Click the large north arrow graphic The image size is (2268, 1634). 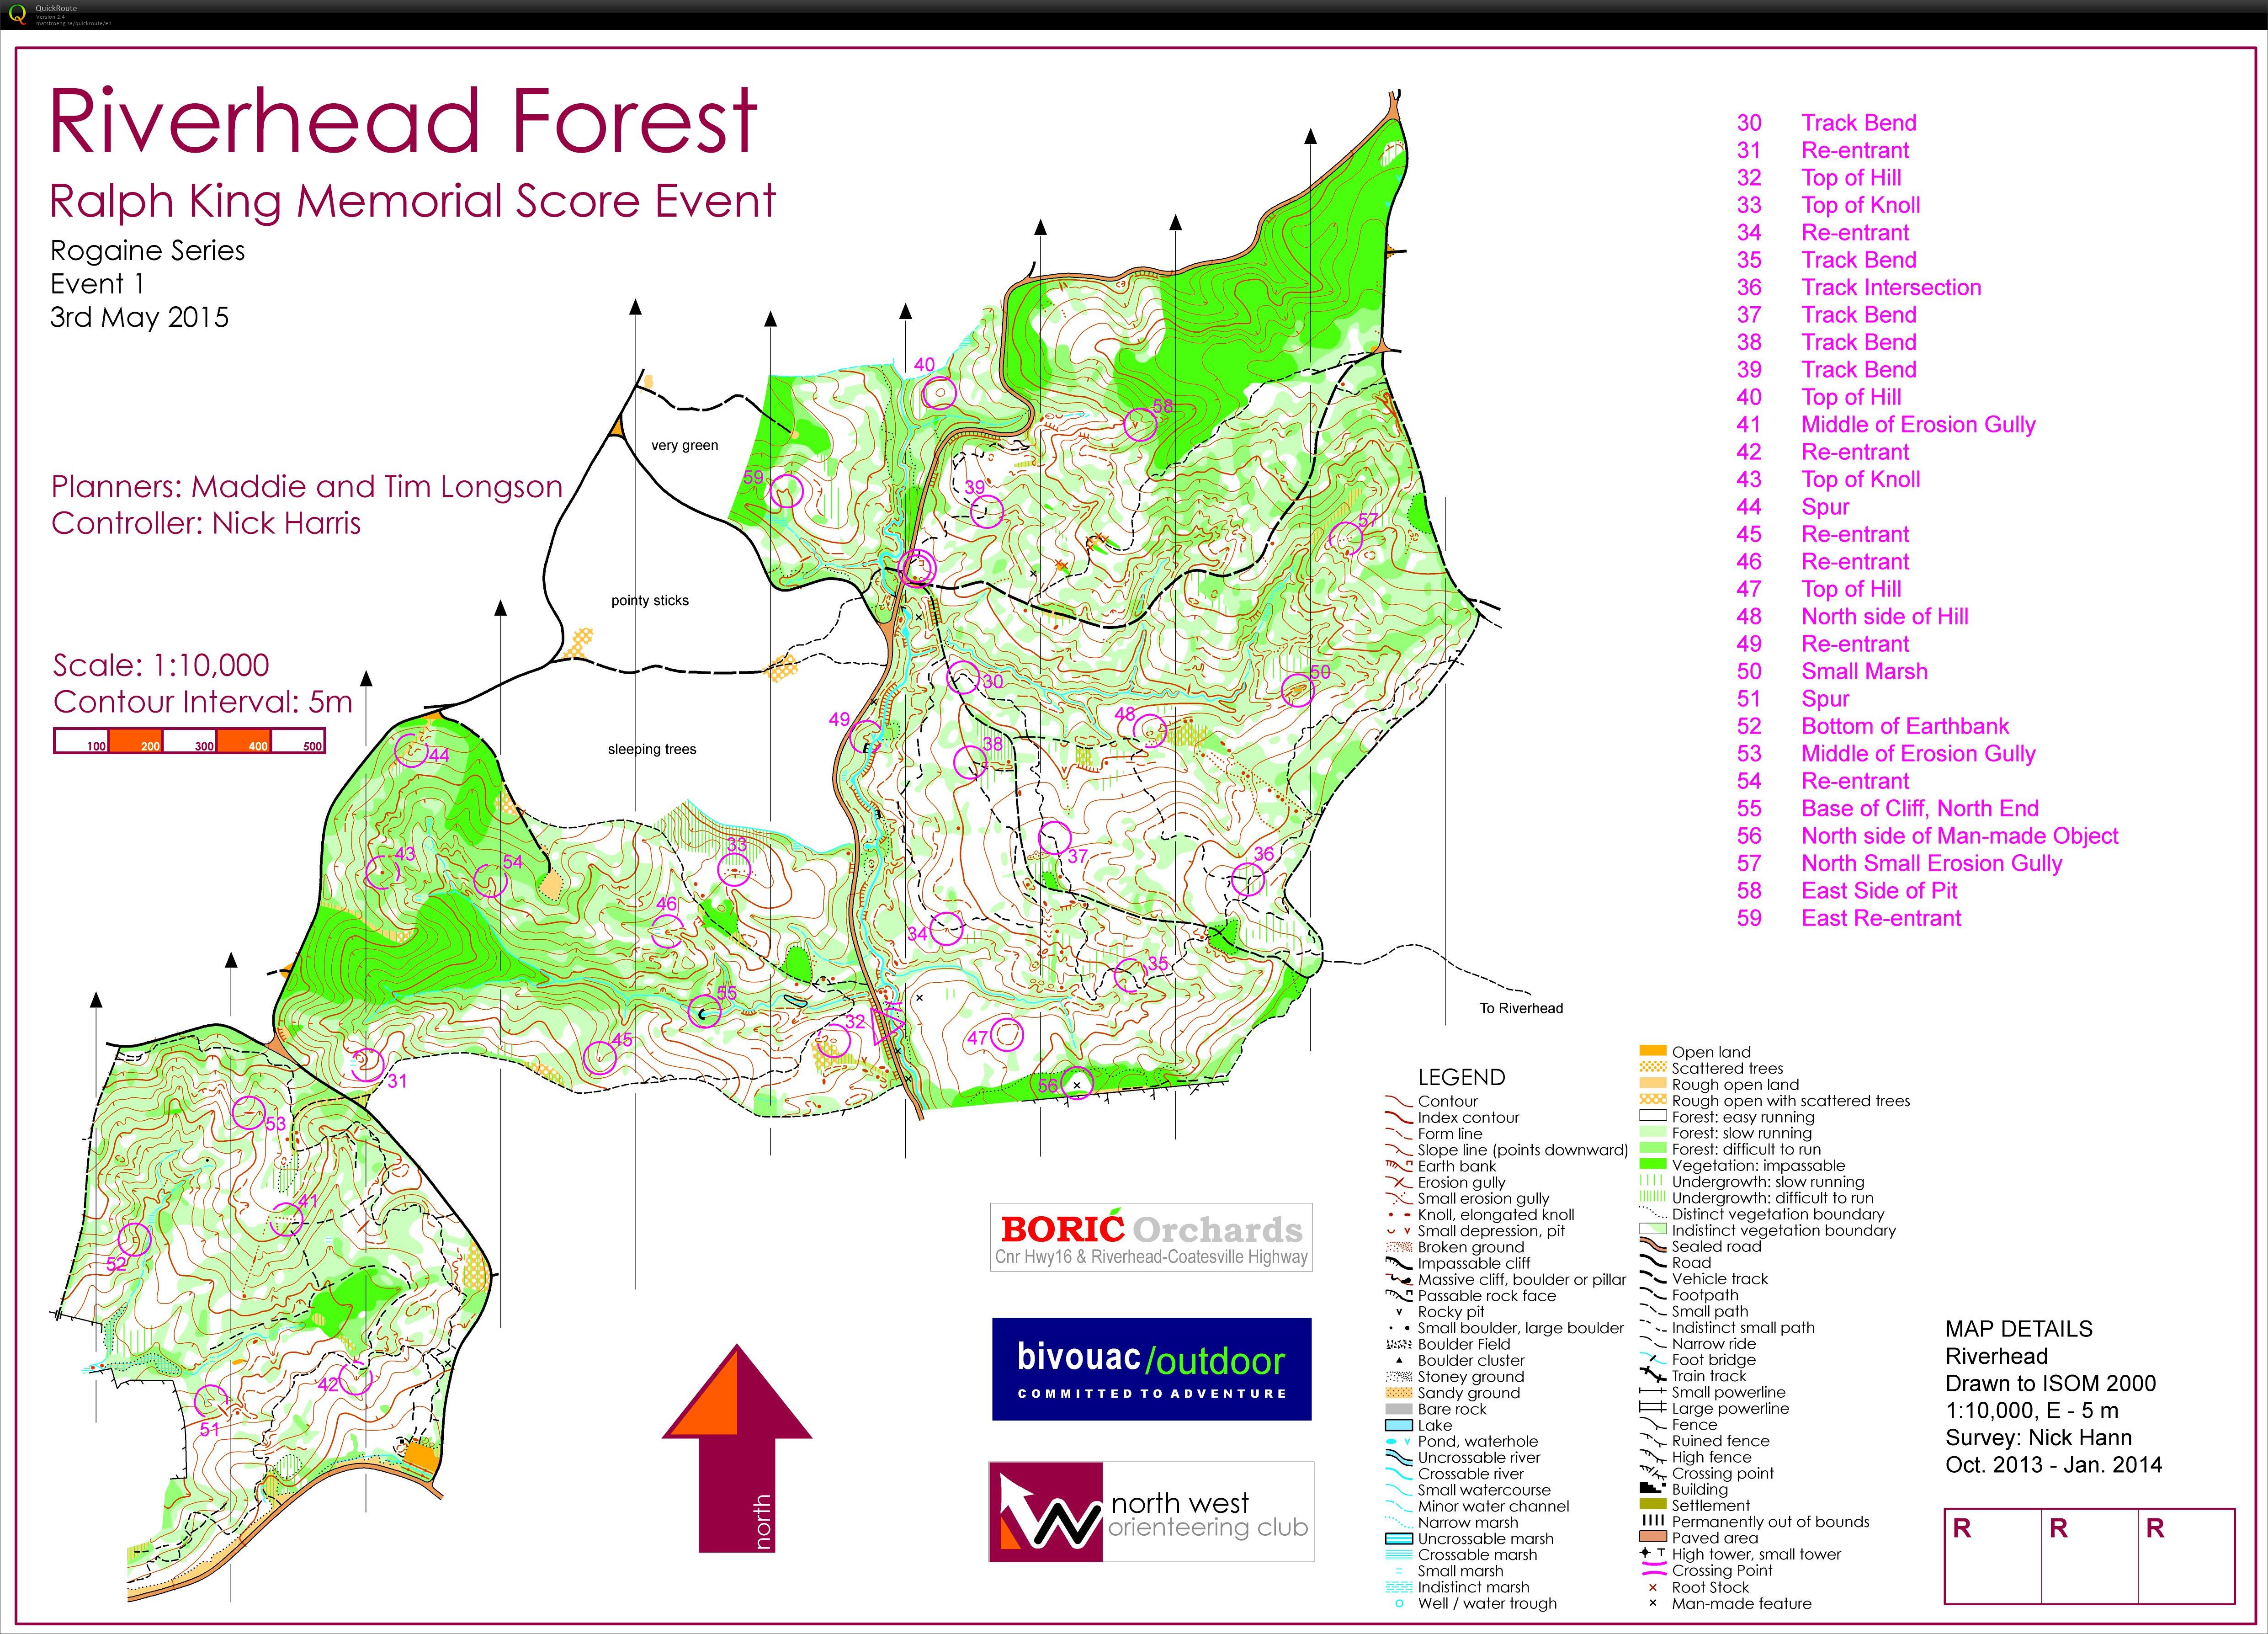[x=737, y=1448]
